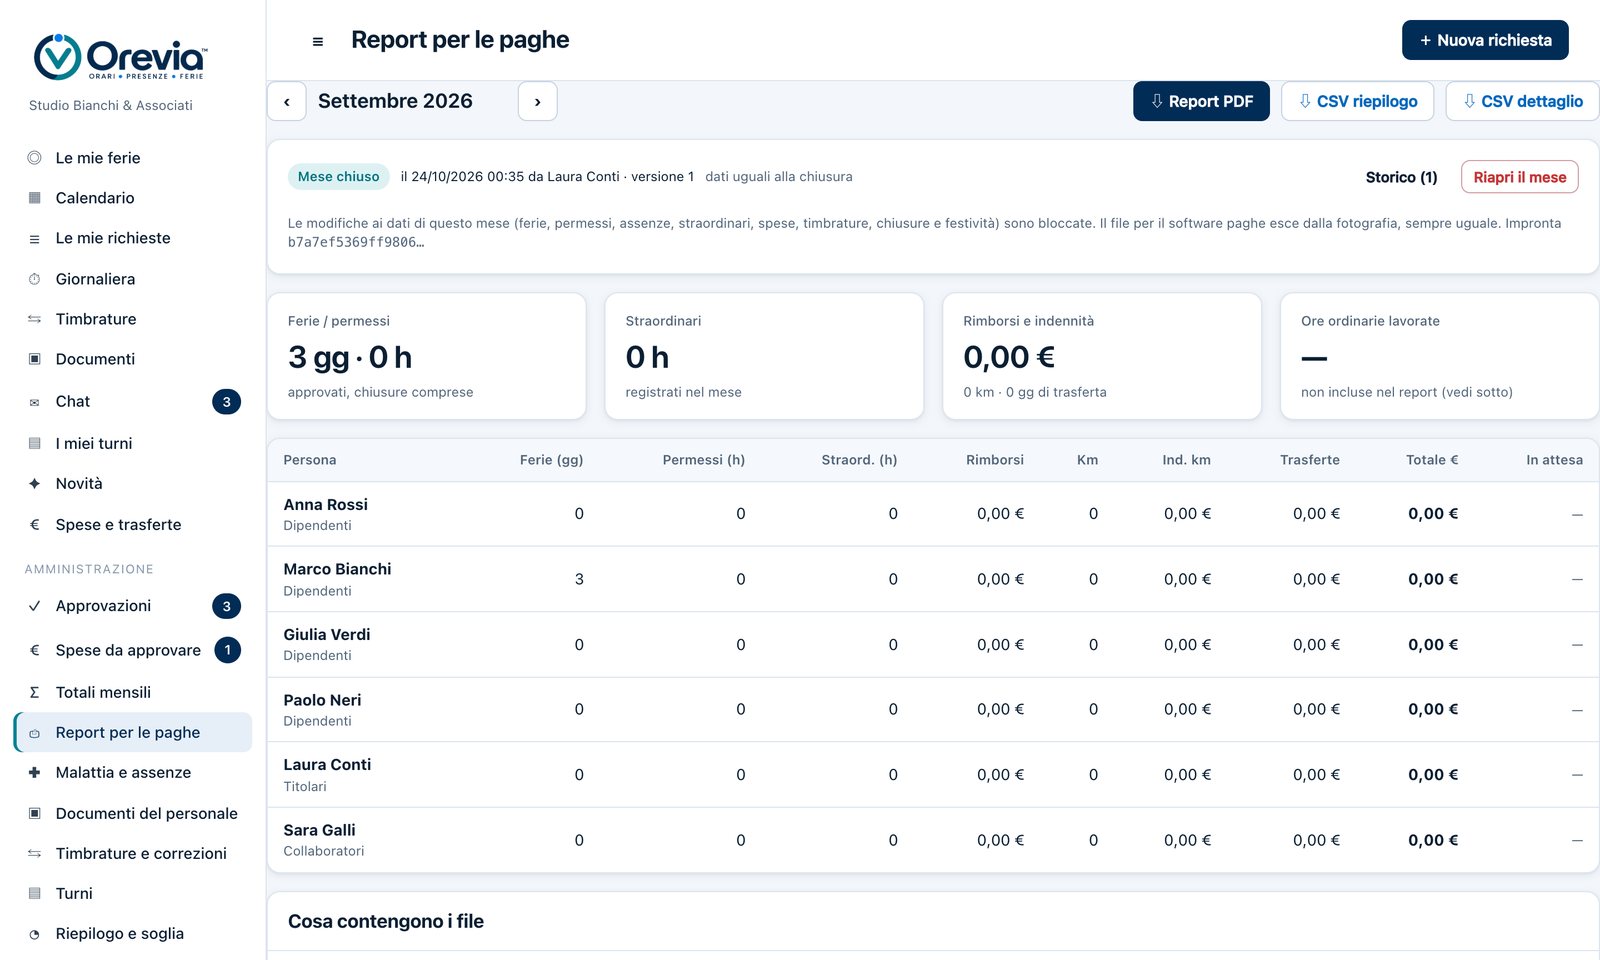Download the Report PDF
The image size is (1600, 960).
pyautogui.click(x=1201, y=101)
